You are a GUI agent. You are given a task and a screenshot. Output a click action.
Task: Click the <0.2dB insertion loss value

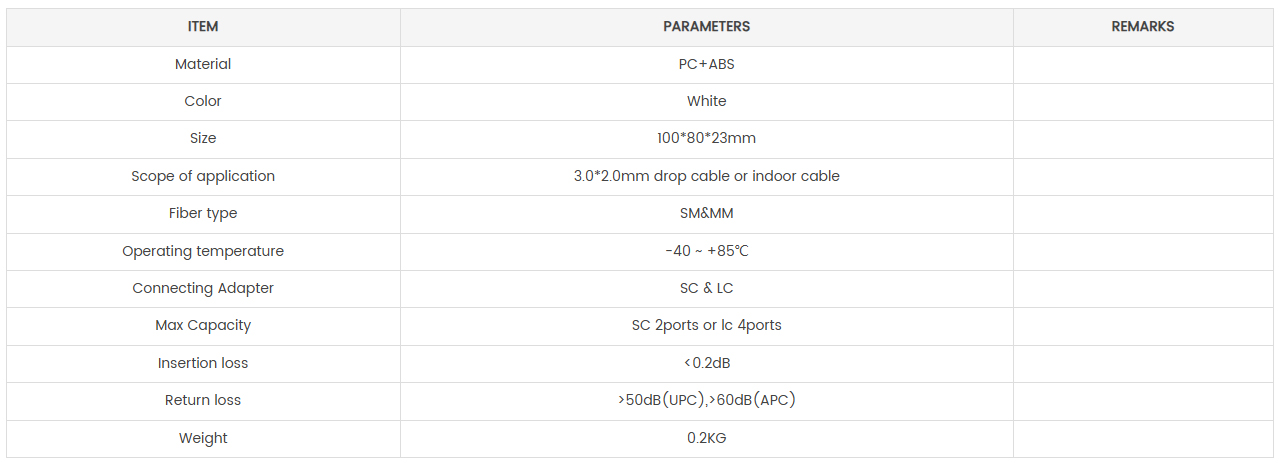click(x=706, y=363)
